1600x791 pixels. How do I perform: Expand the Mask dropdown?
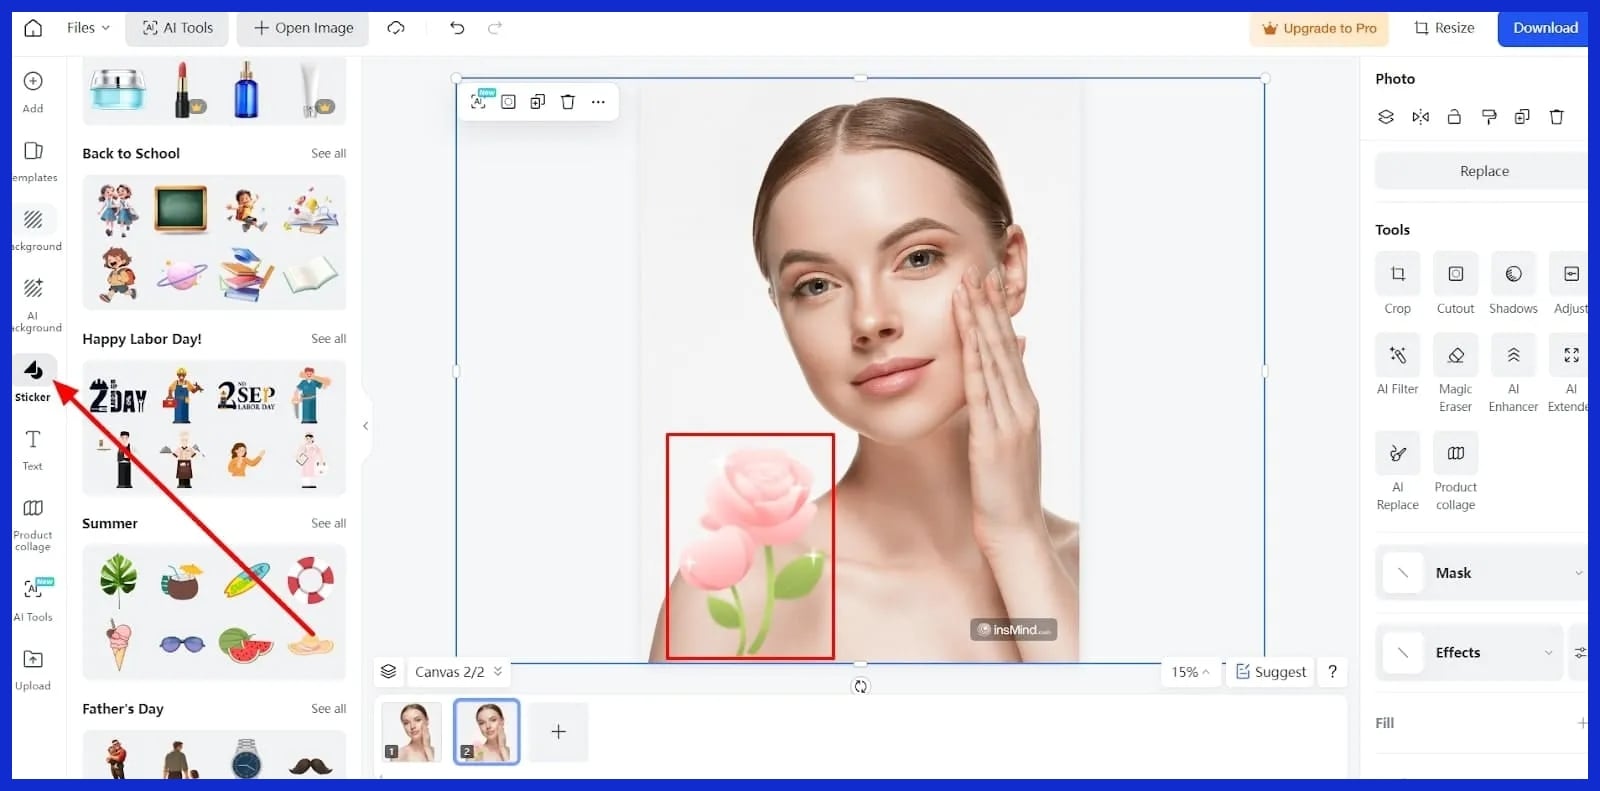pos(1578,573)
